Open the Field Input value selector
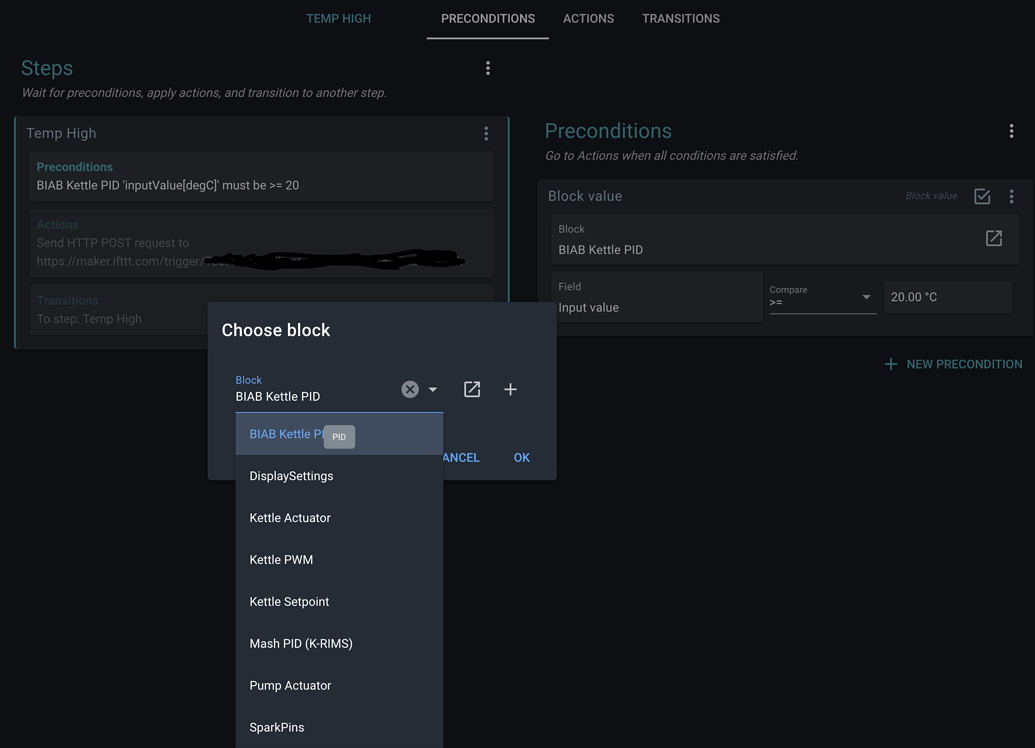 click(657, 298)
